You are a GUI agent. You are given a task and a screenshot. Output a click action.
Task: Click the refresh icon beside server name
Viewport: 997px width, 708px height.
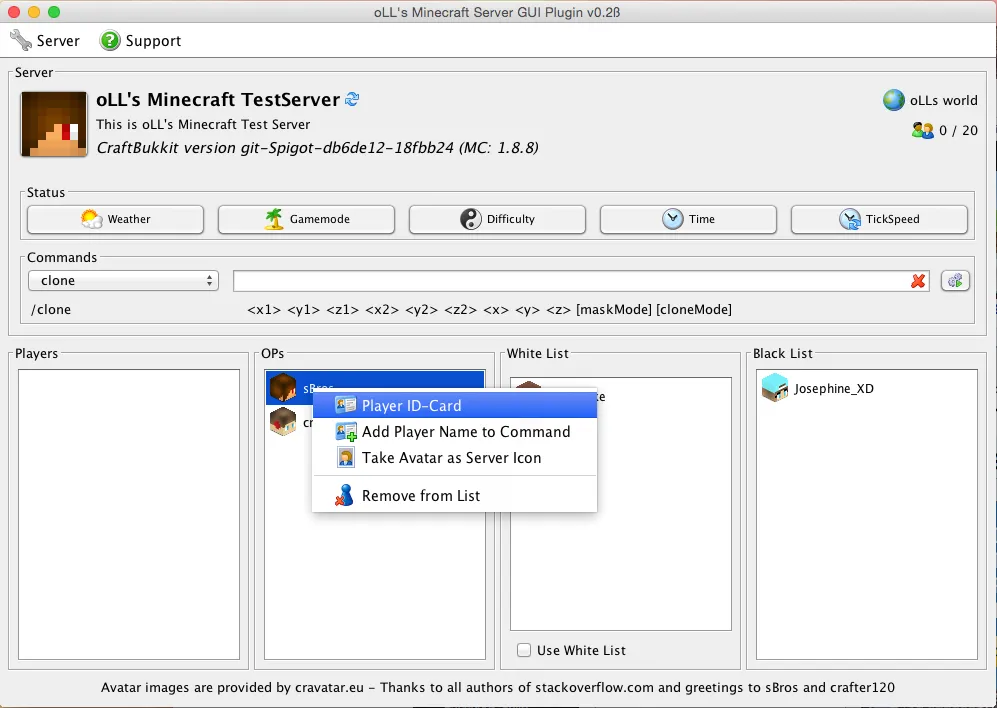pos(352,99)
